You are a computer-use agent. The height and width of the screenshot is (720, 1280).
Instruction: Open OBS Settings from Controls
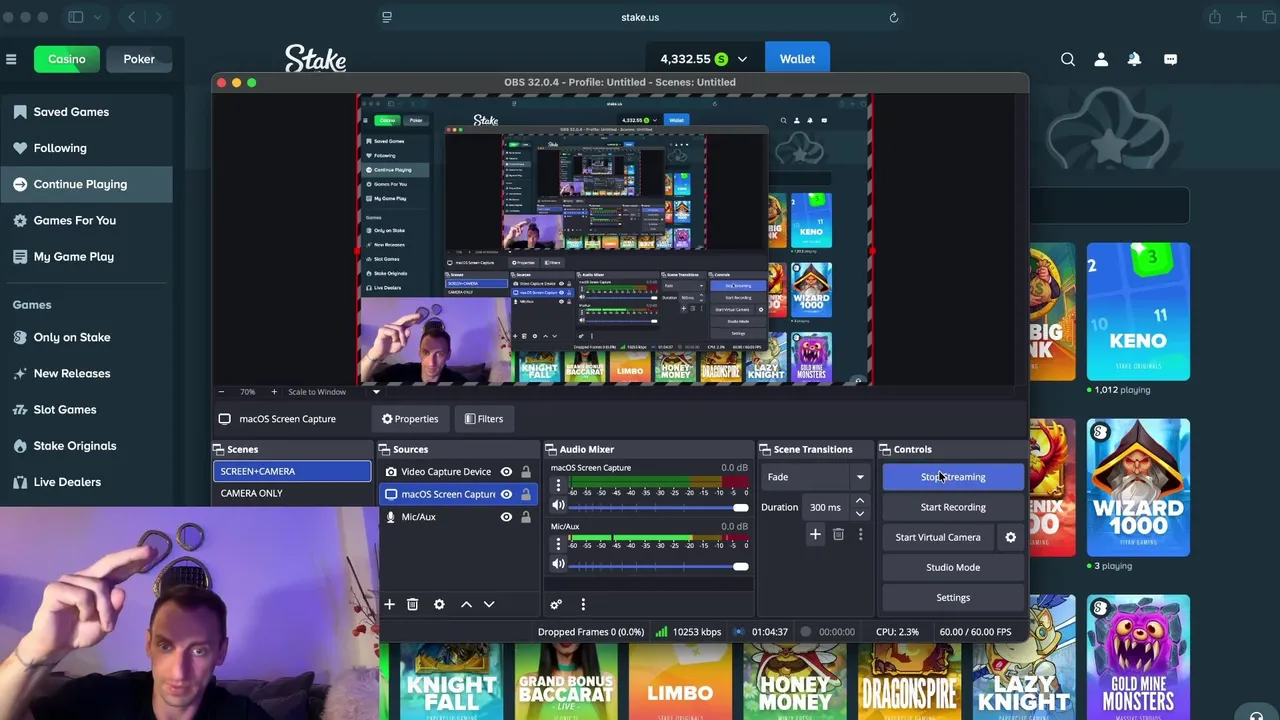point(953,597)
